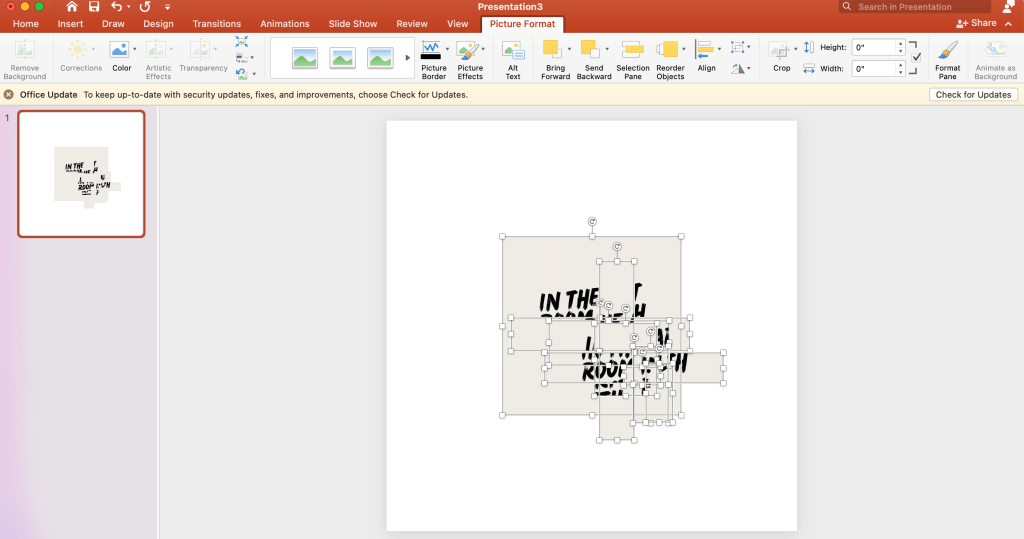Expand the picture styles gallery arrow
This screenshot has height=539, width=1024.
(x=407, y=58)
